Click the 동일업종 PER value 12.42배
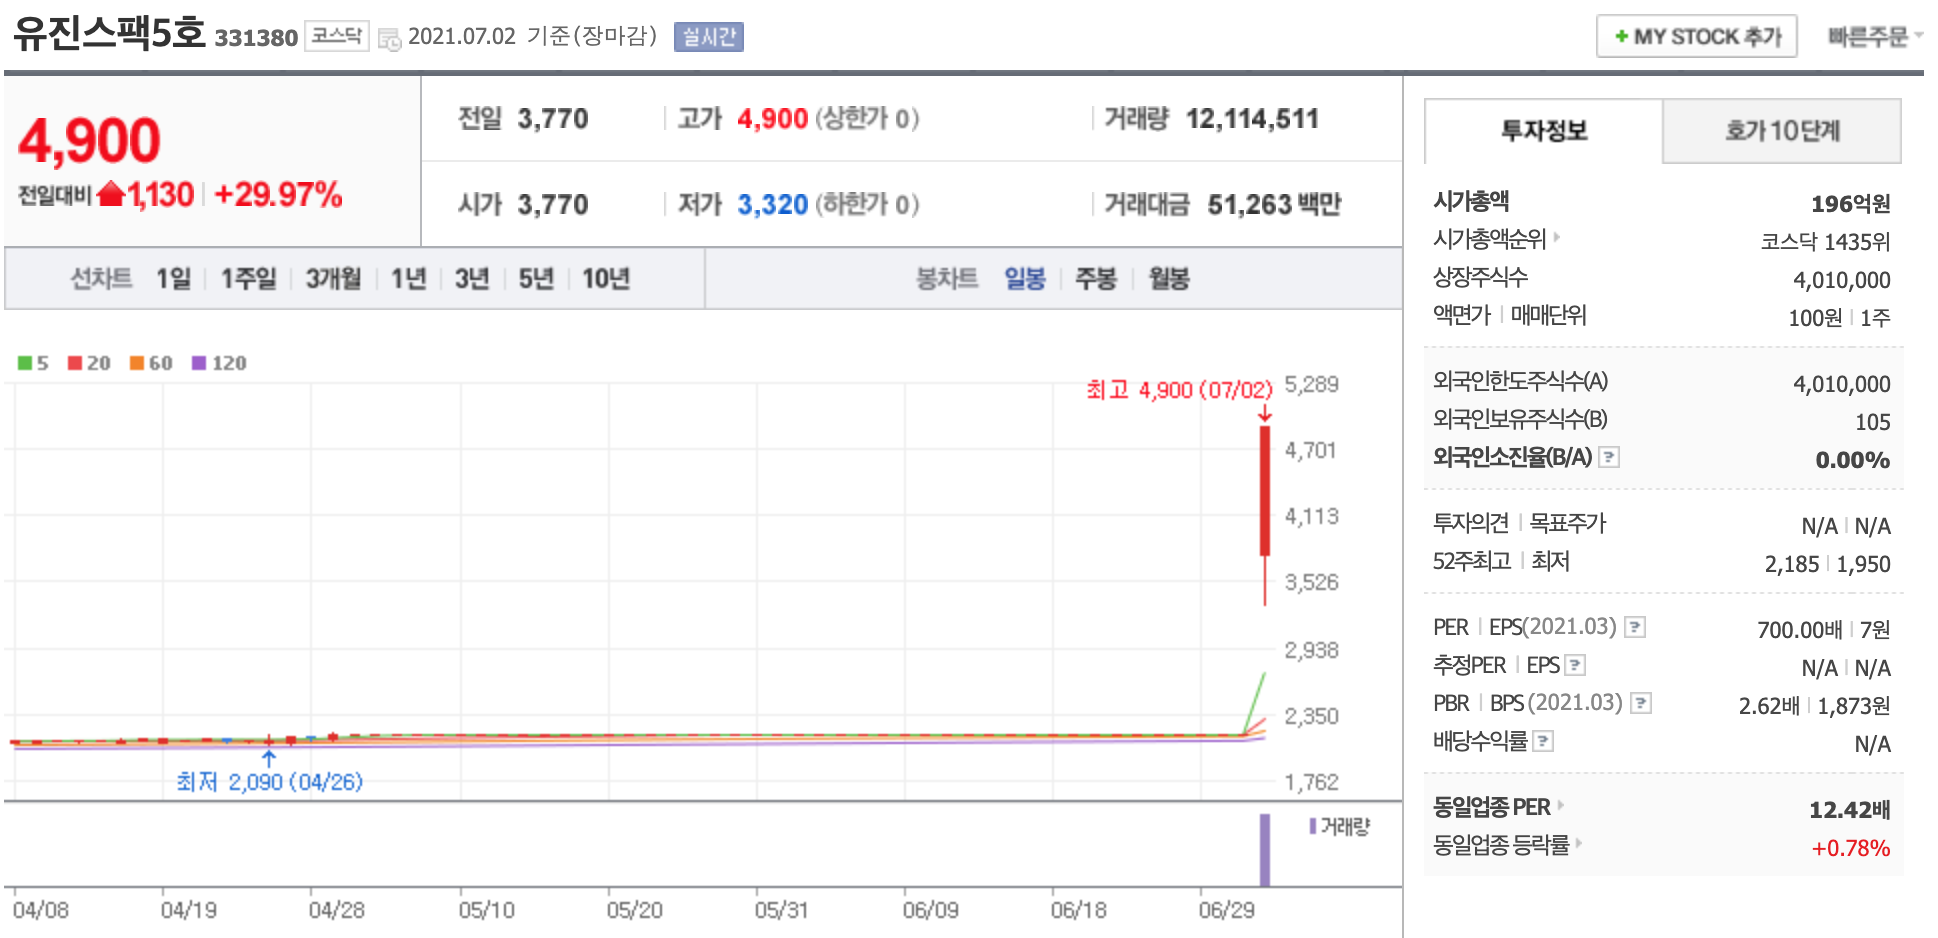 tap(1850, 810)
